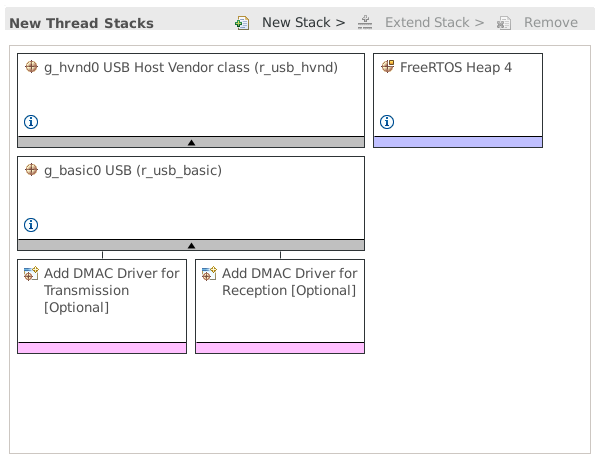Click the New Stack icon

coord(242,23)
